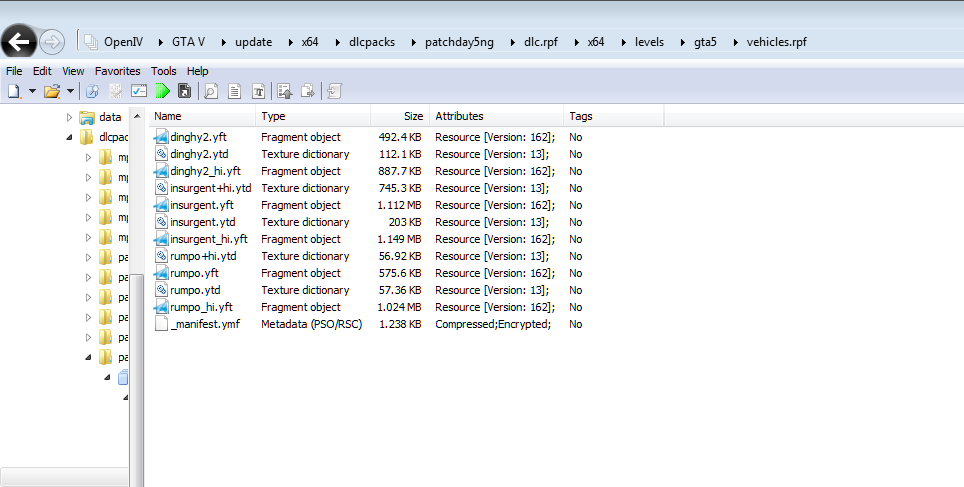964x487 pixels.
Task: Open the Favorites menu
Action: point(117,71)
